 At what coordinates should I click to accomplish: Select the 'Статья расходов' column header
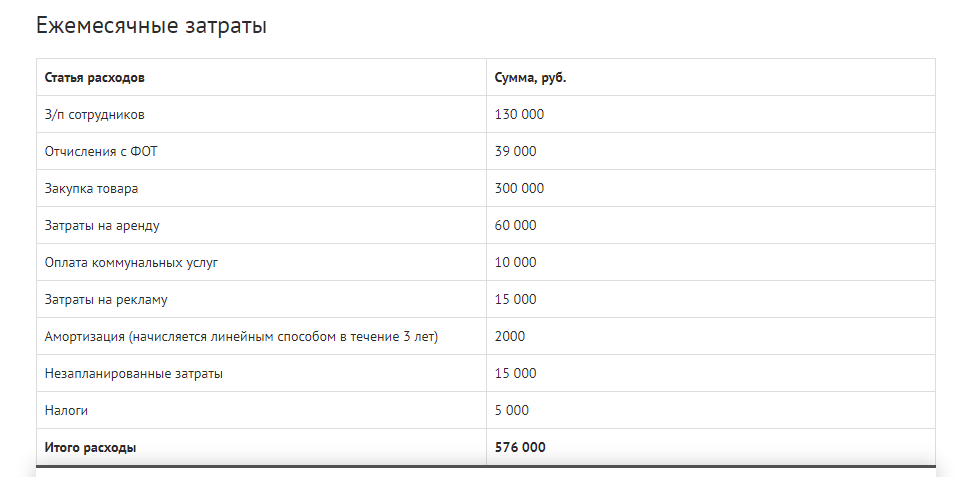[95, 78]
